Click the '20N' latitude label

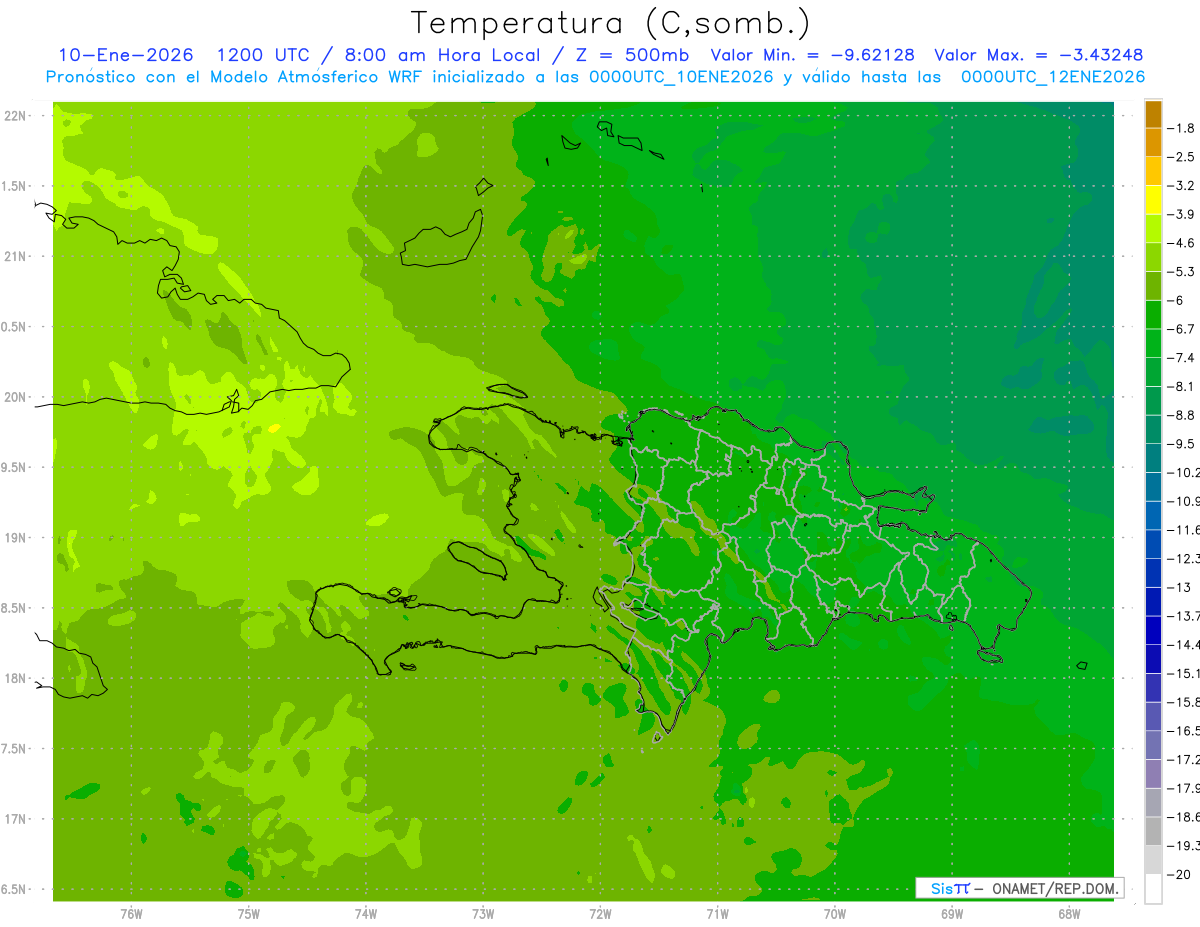click(x=17, y=397)
